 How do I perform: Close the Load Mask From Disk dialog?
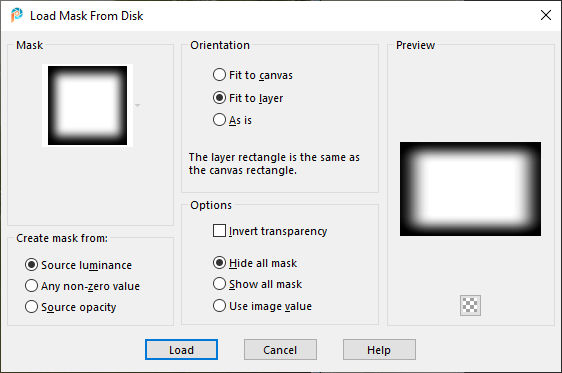click(x=546, y=15)
